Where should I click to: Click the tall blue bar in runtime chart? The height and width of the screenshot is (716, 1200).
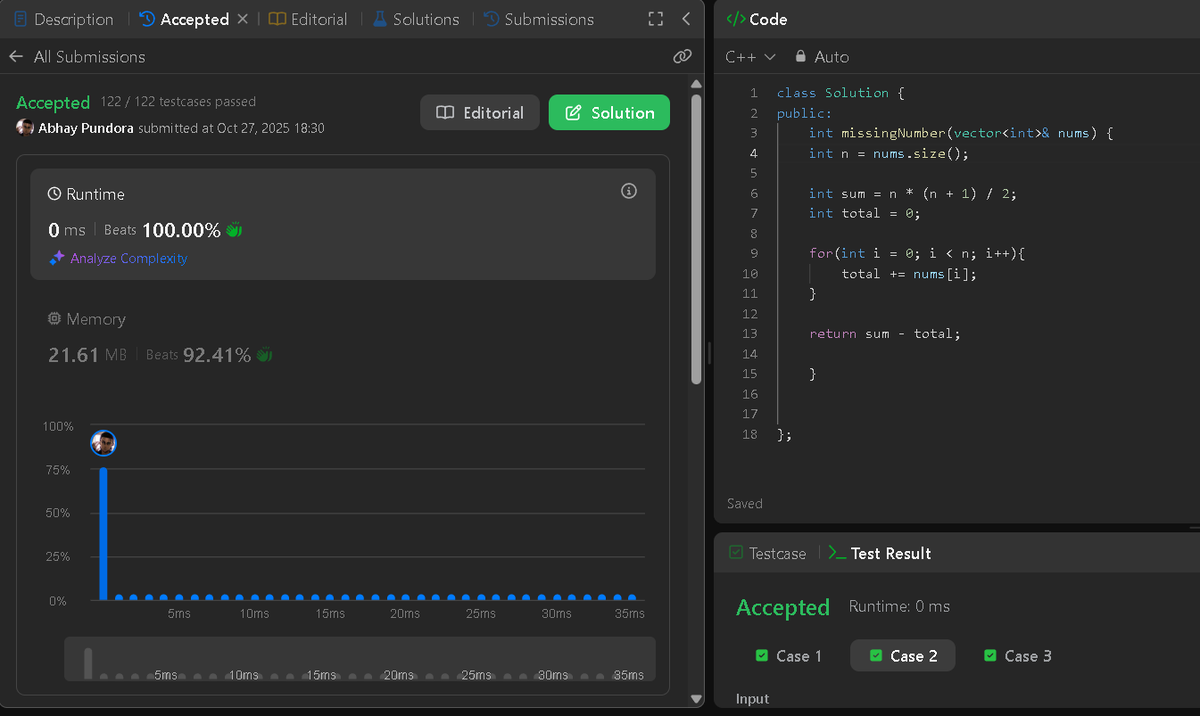coord(103,532)
